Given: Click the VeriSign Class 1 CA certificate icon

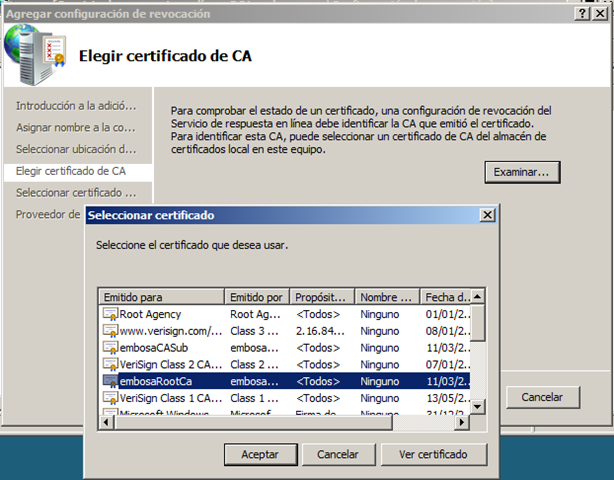Looking at the screenshot, I should (x=110, y=399).
